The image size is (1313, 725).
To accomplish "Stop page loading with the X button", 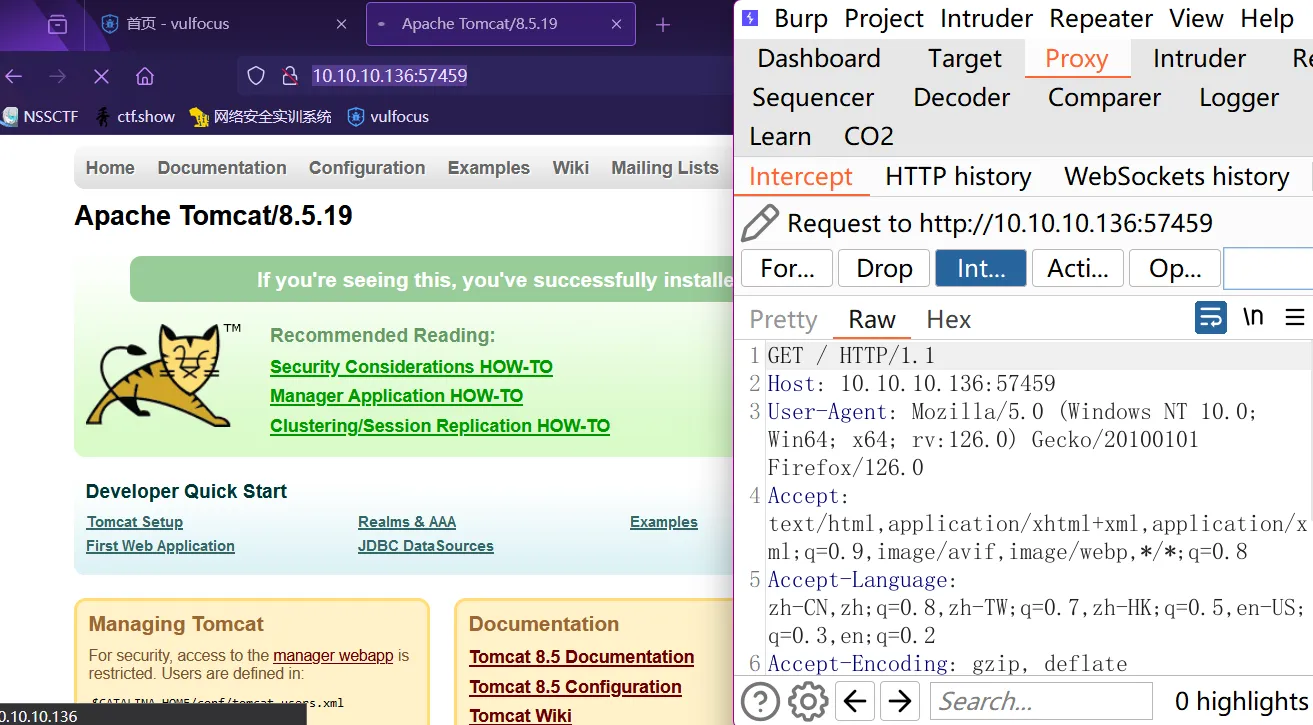I will point(101,76).
